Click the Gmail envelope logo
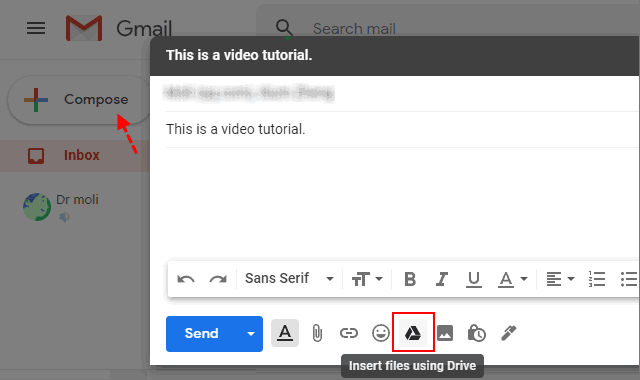The height and width of the screenshot is (380, 640). click(84, 28)
